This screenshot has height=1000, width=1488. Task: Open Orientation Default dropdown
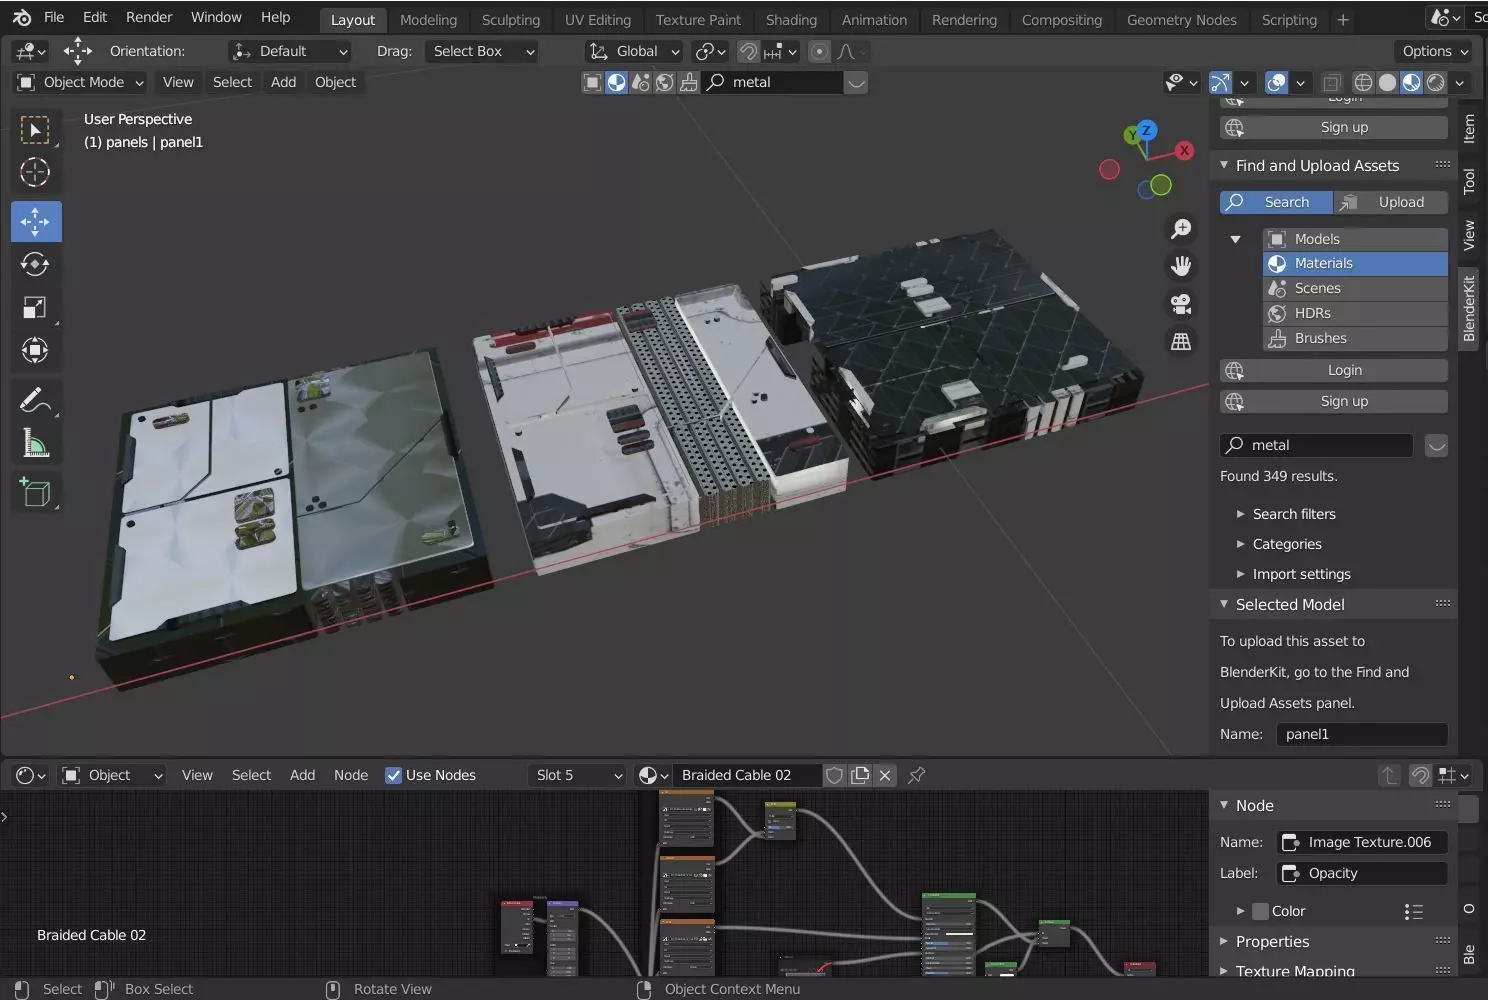(289, 51)
